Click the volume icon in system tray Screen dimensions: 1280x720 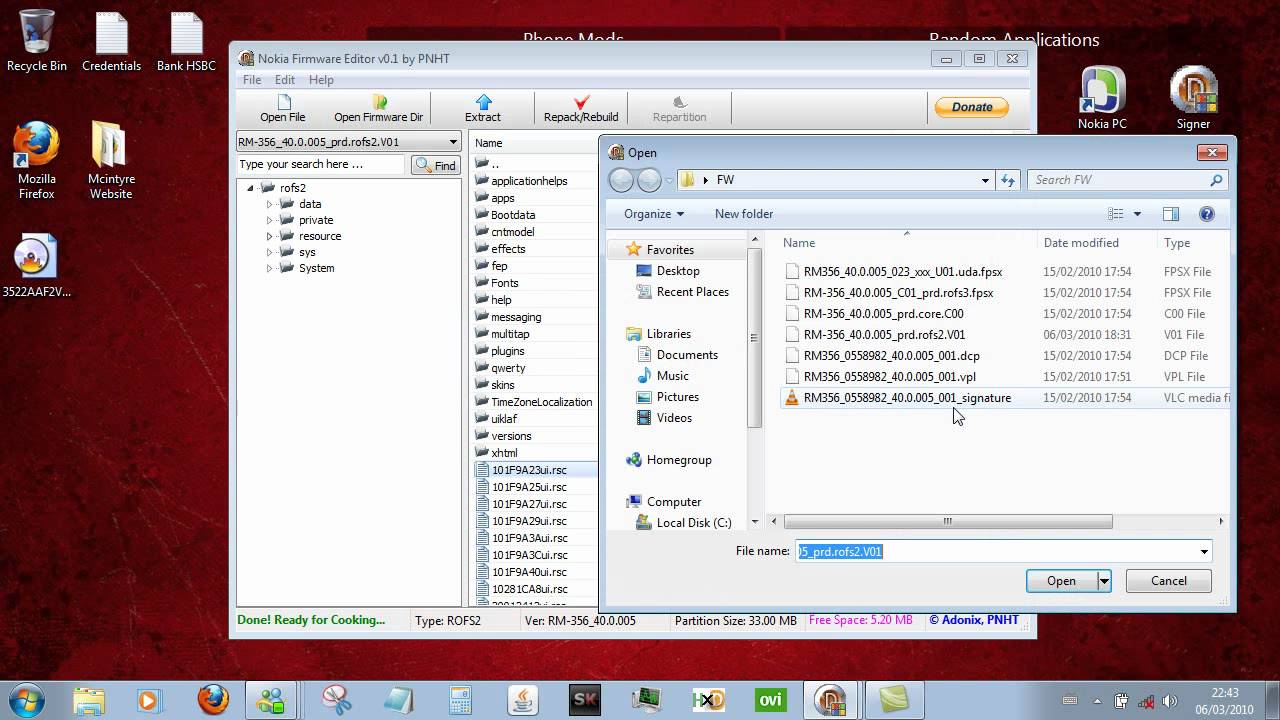point(1171,701)
